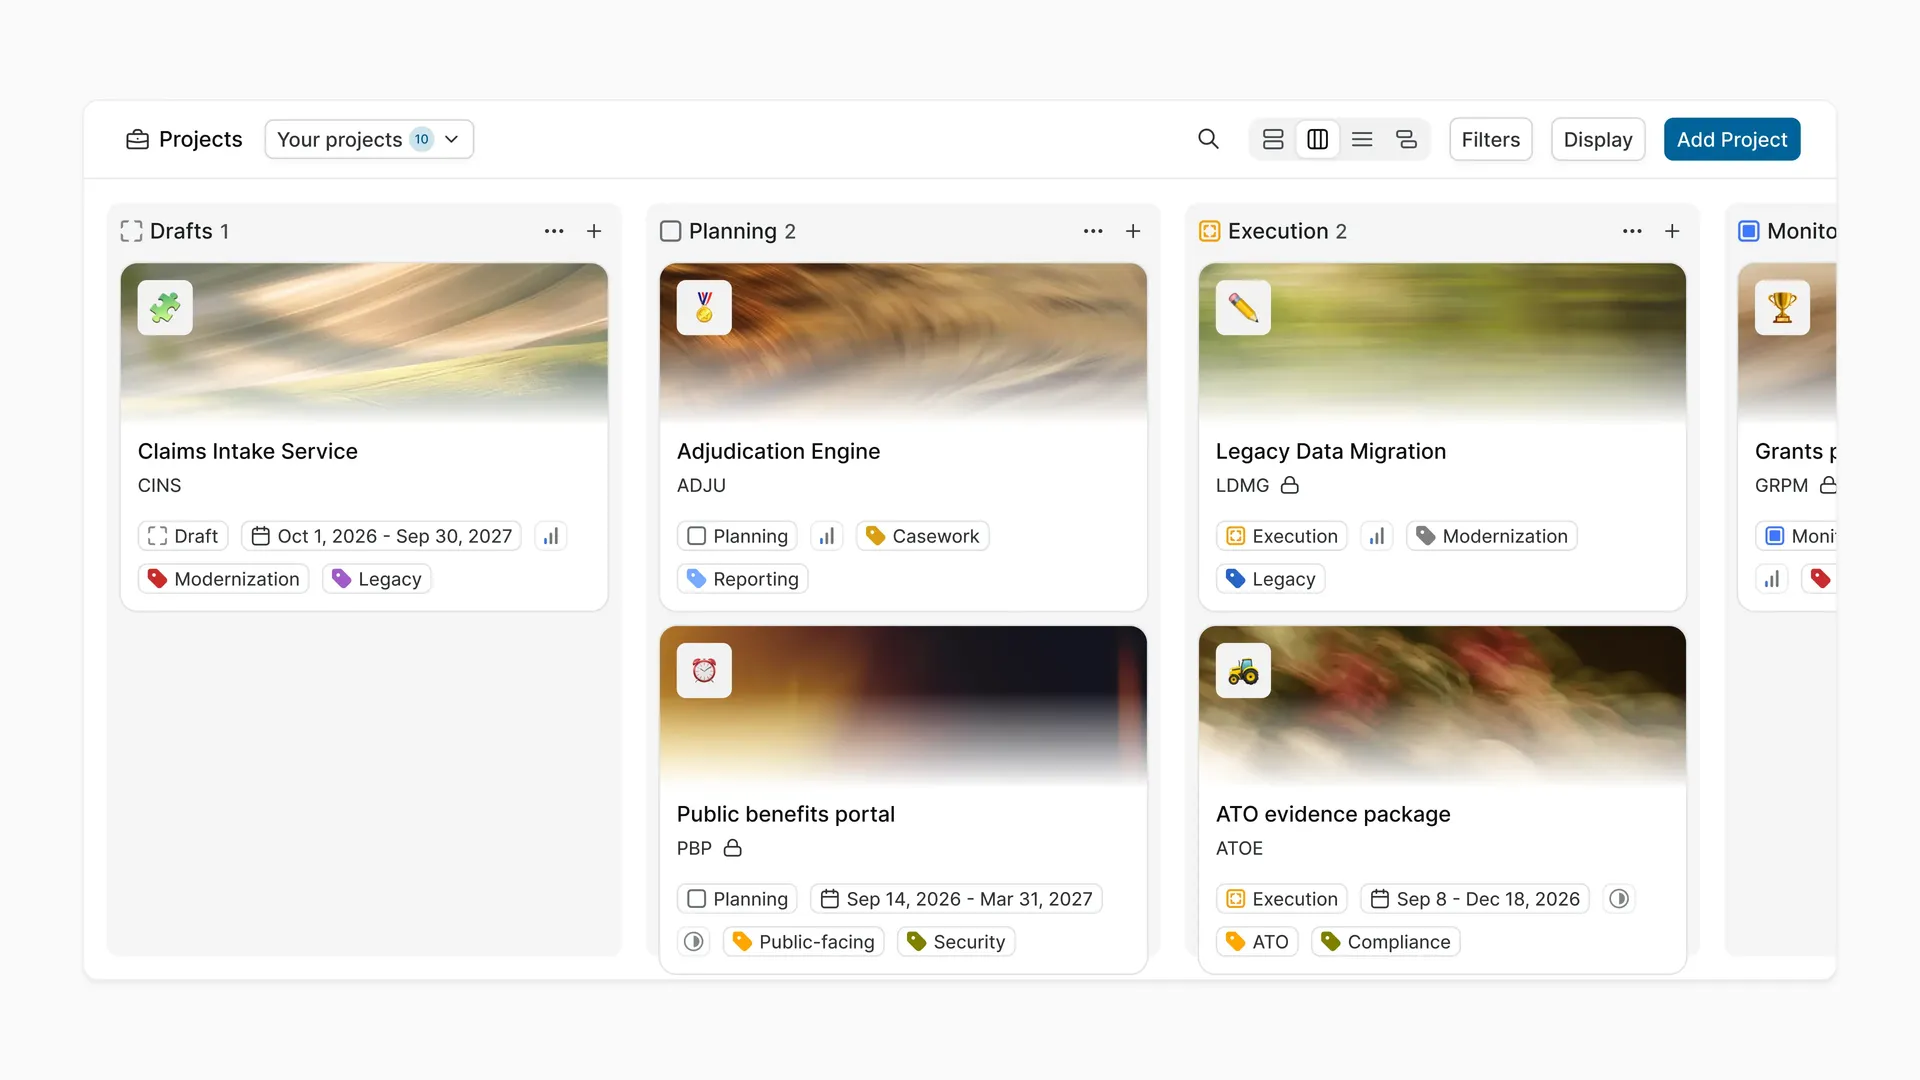The image size is (1920, 1080).
Task: Open Planning status chip on Adjudication Engine
Action: [737, 536]
